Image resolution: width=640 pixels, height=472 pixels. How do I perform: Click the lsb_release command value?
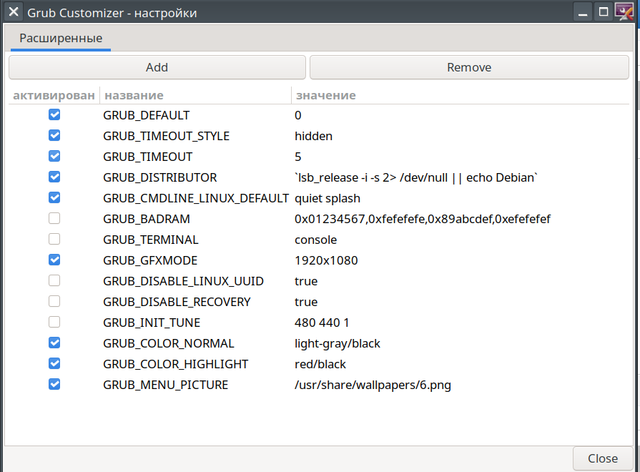tap(416, 178)
